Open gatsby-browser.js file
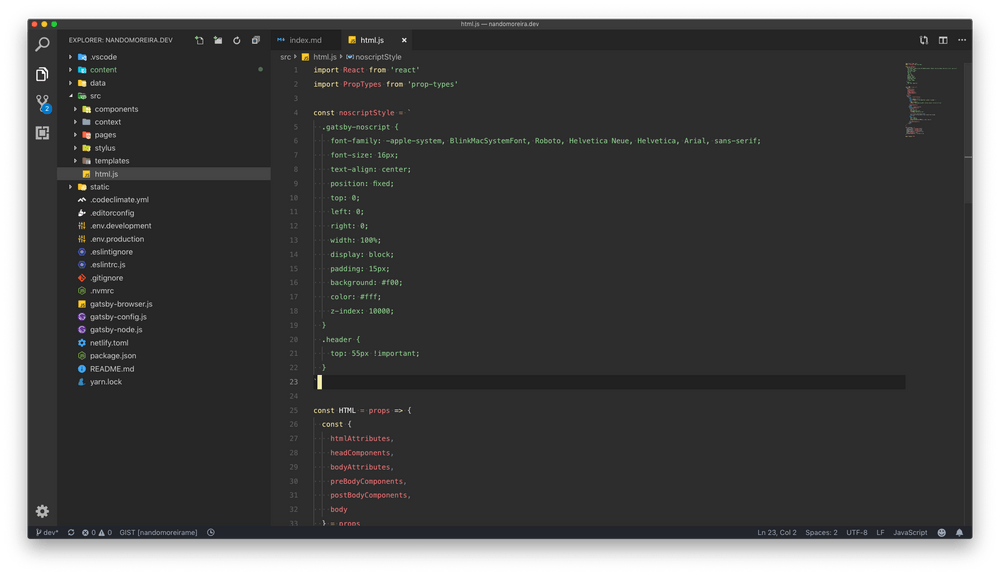This screenshot has height=575, width=1000. pos(121,304)
